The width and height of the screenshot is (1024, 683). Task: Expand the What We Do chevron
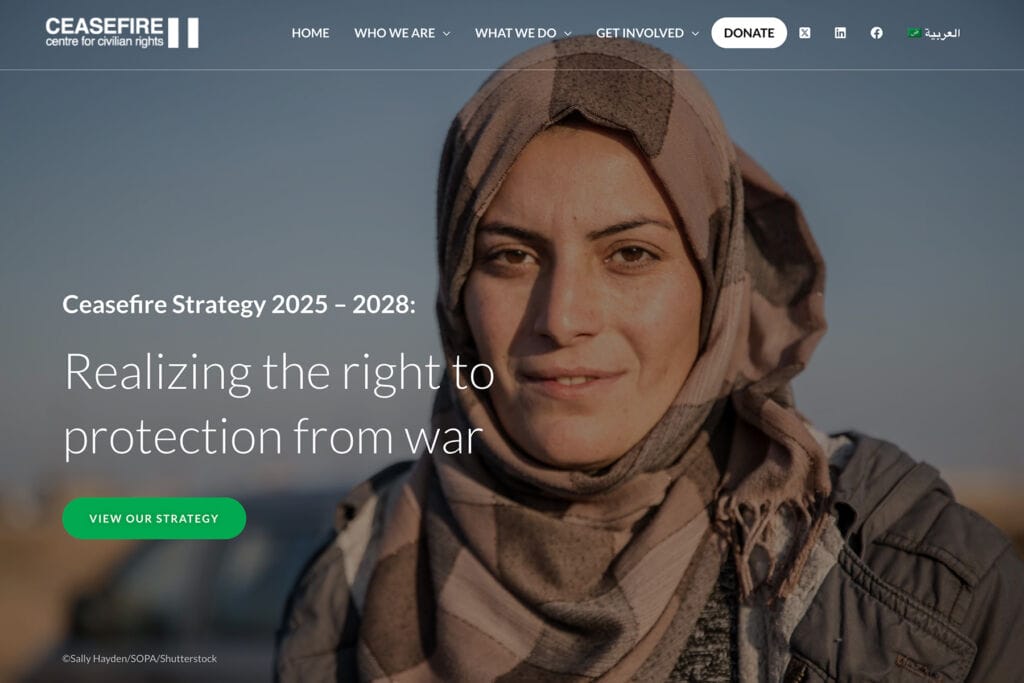click(568, 33)
